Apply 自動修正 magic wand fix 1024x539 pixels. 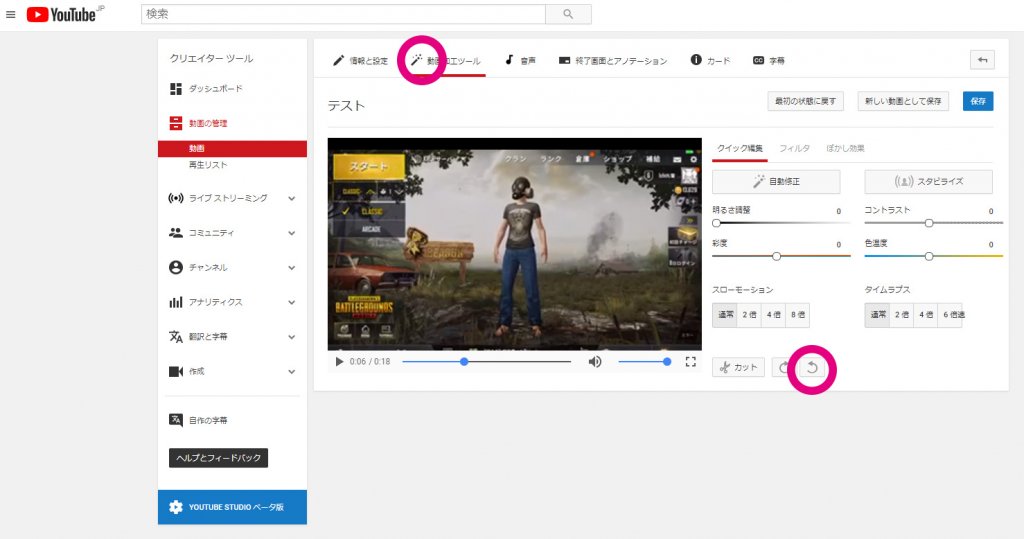(776, 182)
